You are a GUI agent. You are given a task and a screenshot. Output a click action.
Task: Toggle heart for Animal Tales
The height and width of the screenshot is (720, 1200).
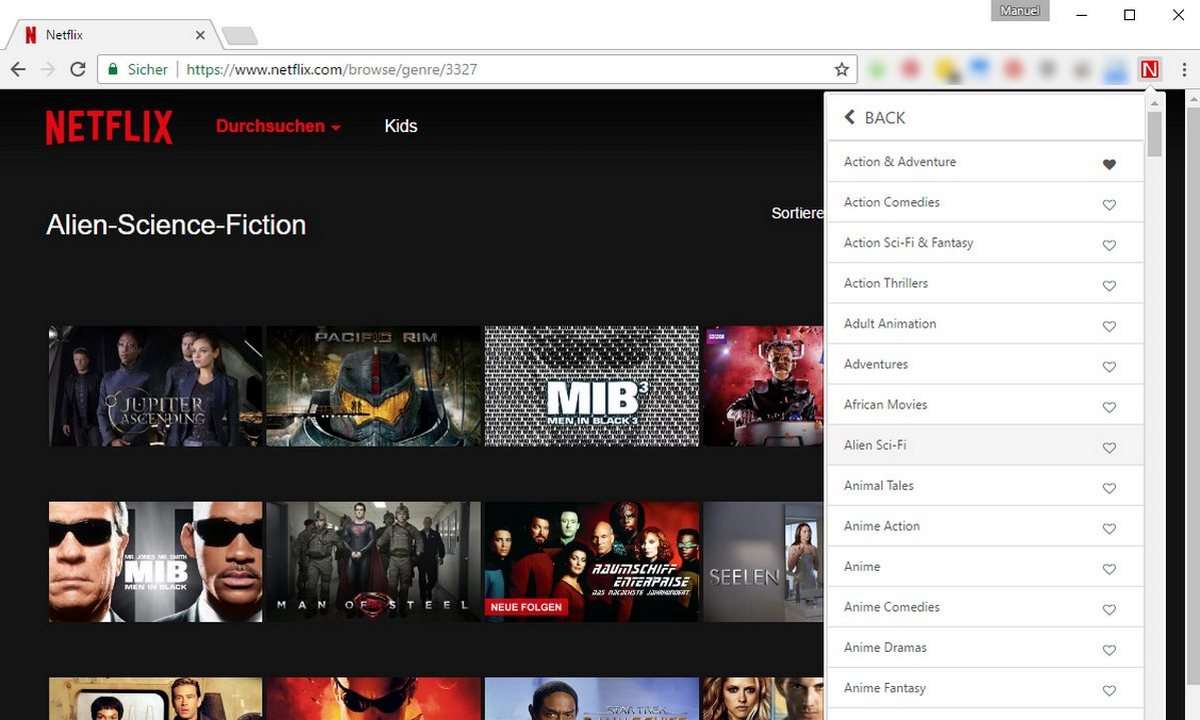click(x=1109, y=488)
